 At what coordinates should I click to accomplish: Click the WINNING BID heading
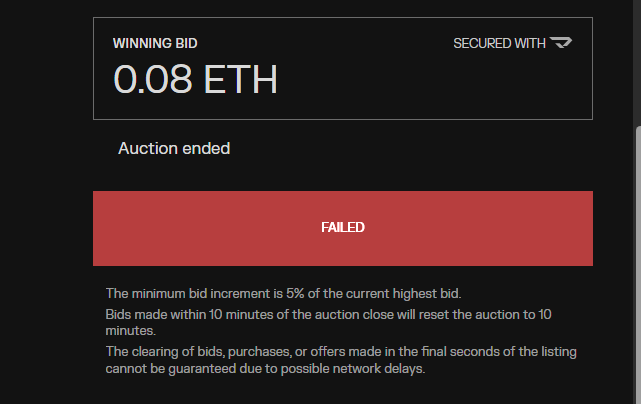[155, 43]
